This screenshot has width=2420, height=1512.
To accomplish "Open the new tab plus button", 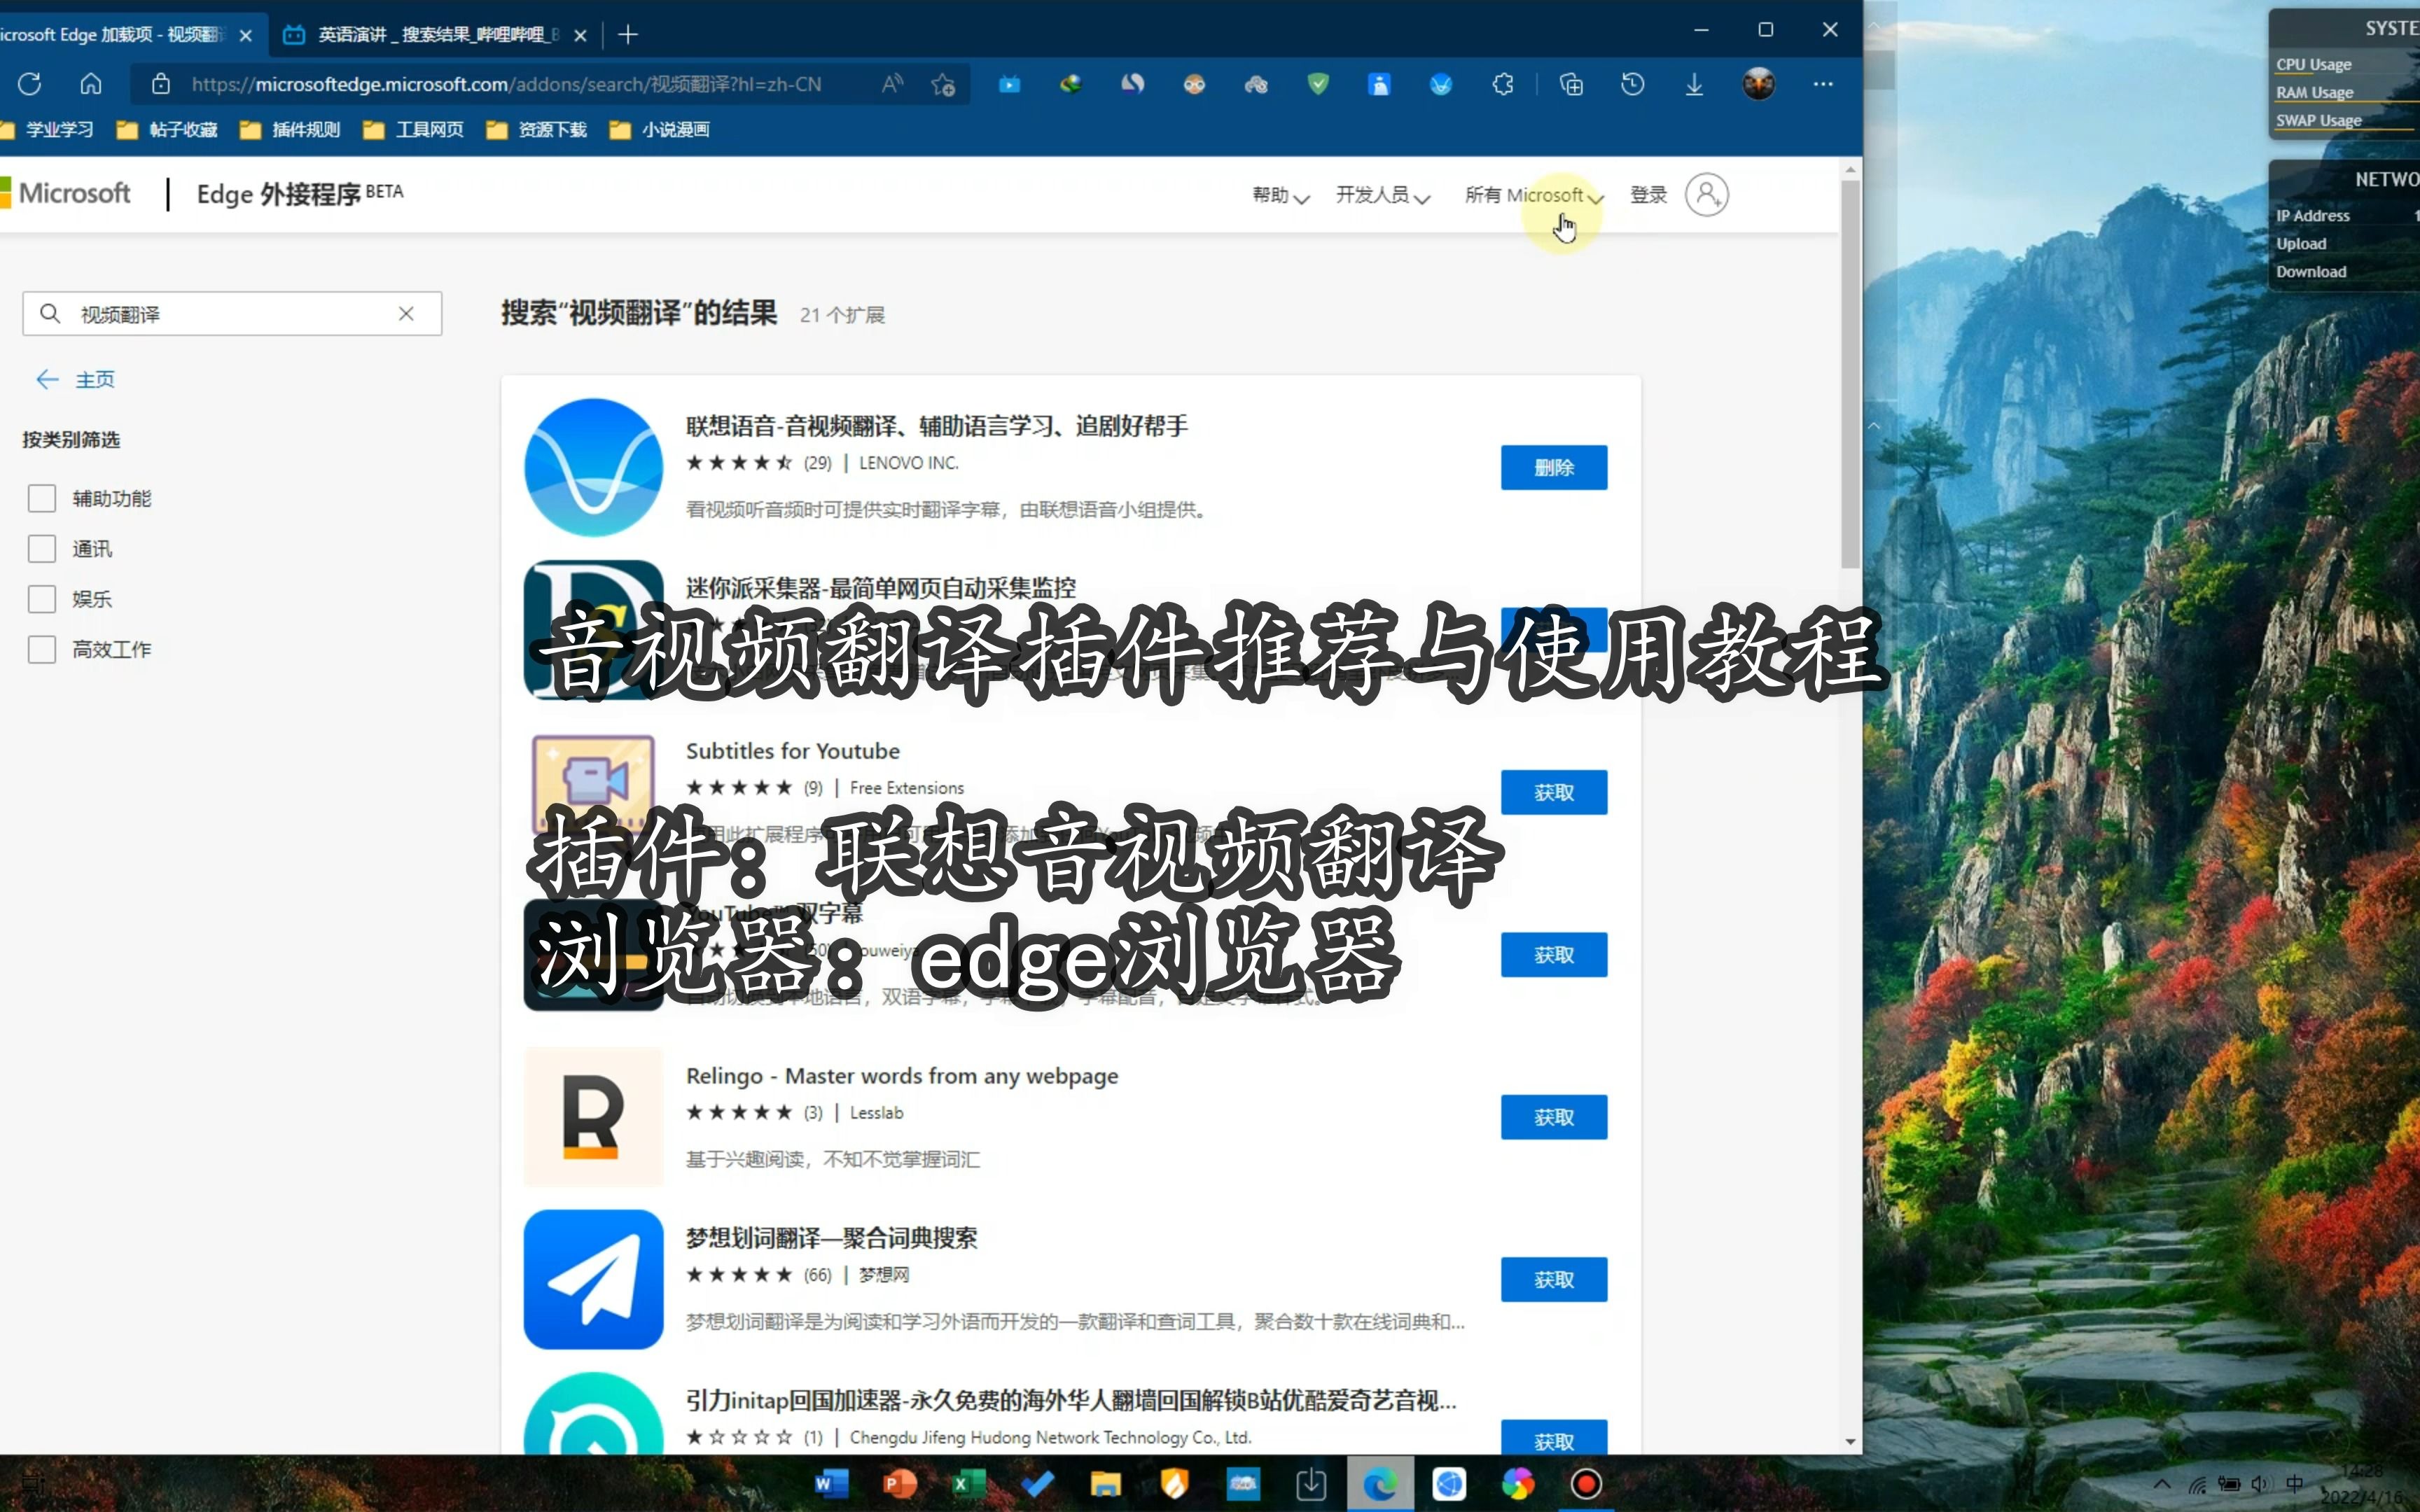I will [628, 35].
